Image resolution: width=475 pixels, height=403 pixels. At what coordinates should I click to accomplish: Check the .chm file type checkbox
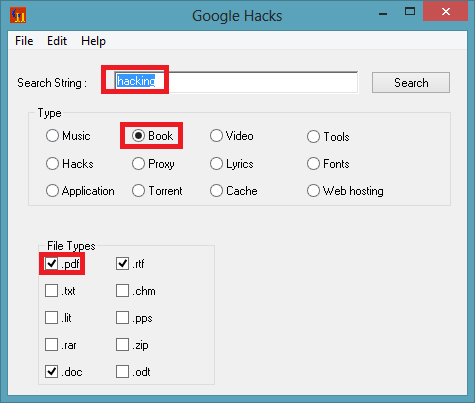[x=122, y=291]
